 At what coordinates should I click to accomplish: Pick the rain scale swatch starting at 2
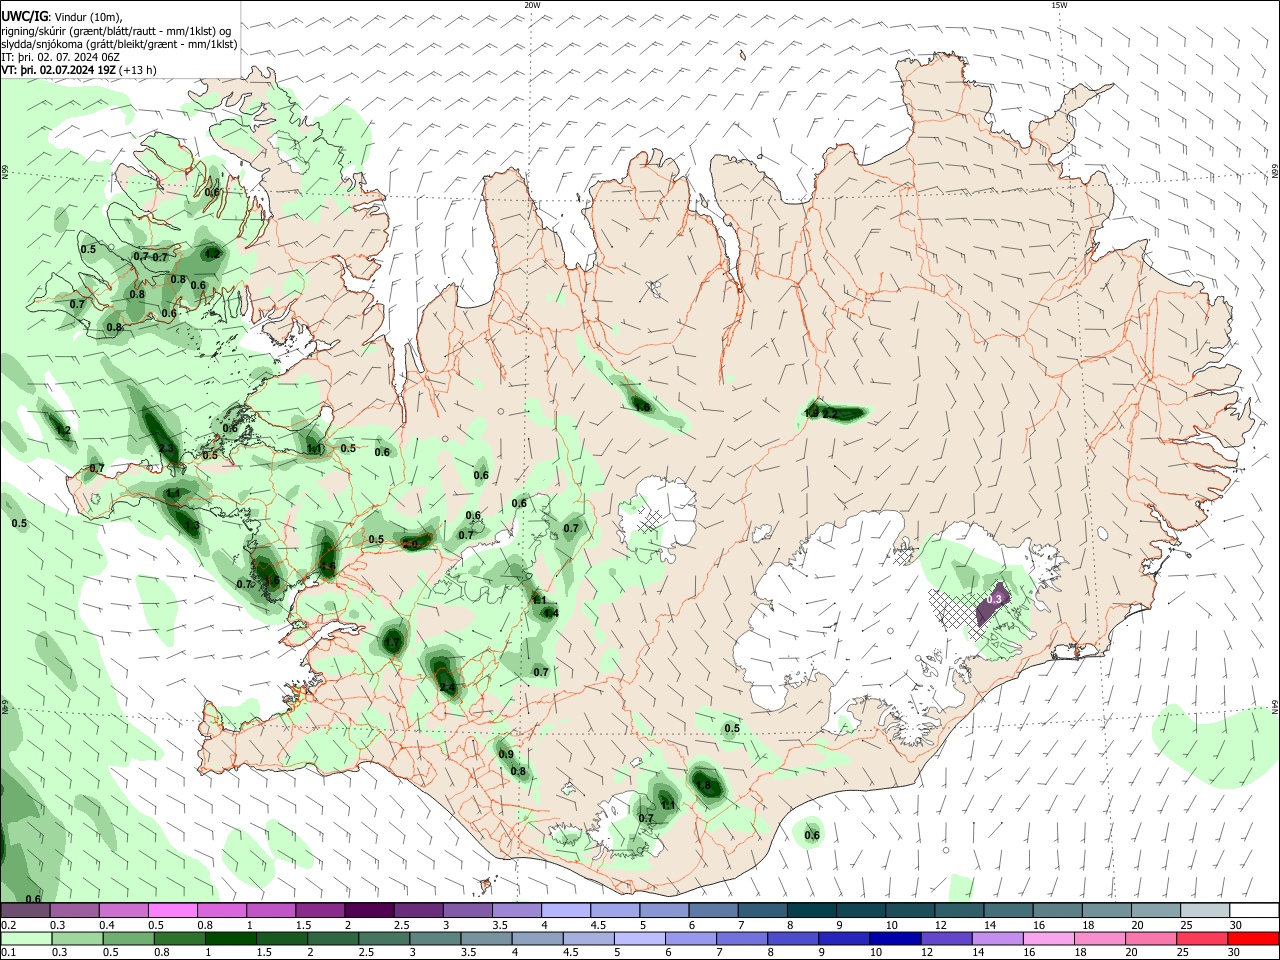pyautogui.click(x=332, y=938)
